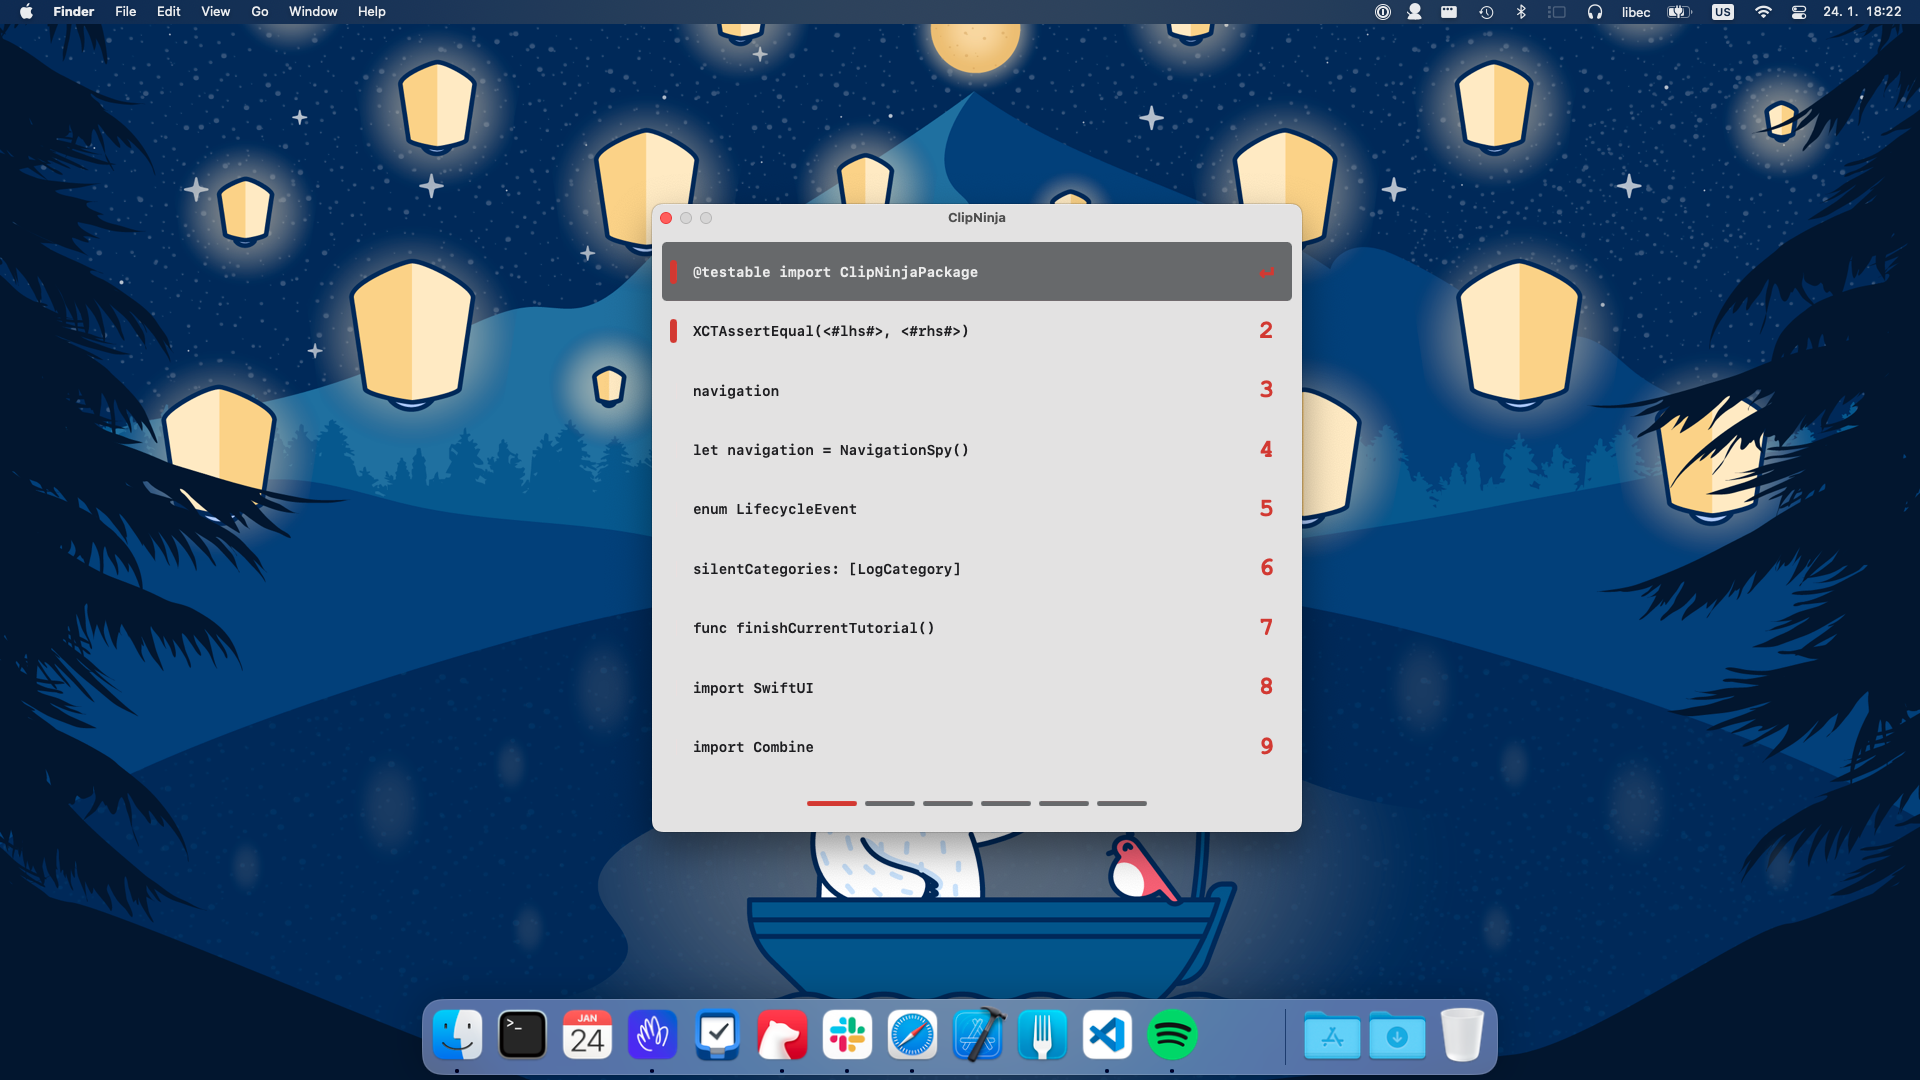The image size is (1920, 1080).
Task: Open Spotify from the Dock
Action: (1173, 1035)
